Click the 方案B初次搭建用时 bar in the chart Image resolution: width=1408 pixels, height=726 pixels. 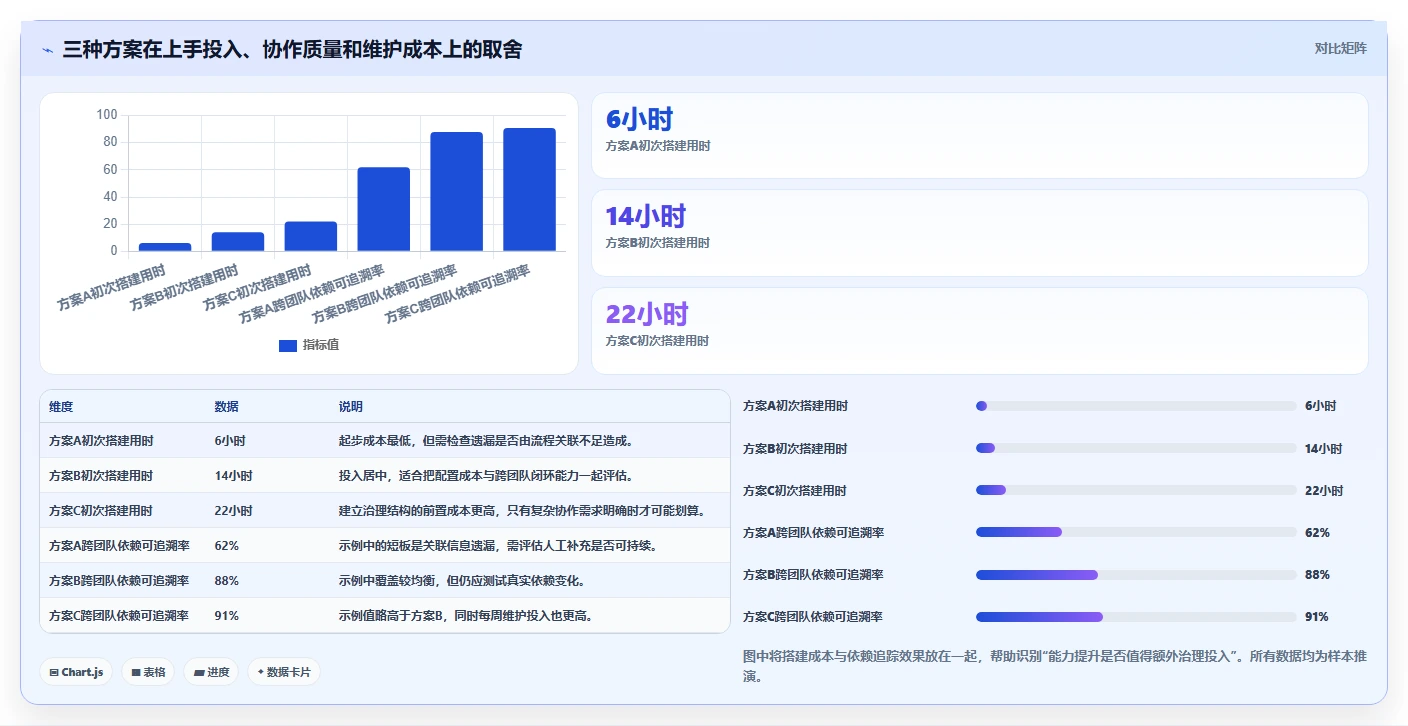pos(238,242)
